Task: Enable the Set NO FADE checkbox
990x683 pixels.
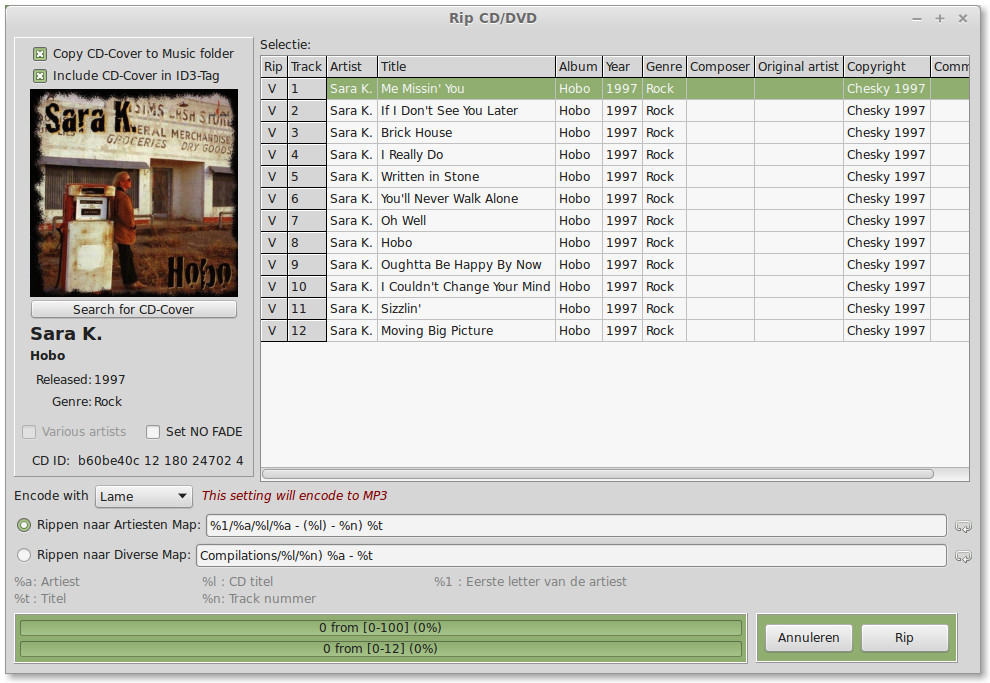Action: [153, 432]
